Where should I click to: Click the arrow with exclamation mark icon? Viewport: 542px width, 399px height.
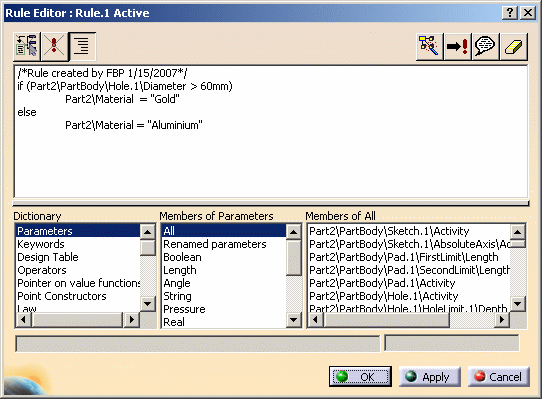click(457, 46)
